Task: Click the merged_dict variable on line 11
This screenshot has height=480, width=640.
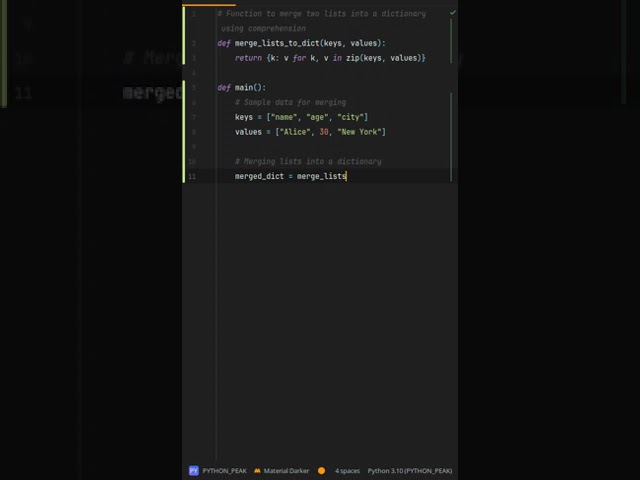Action: click(x=259, y=176)
